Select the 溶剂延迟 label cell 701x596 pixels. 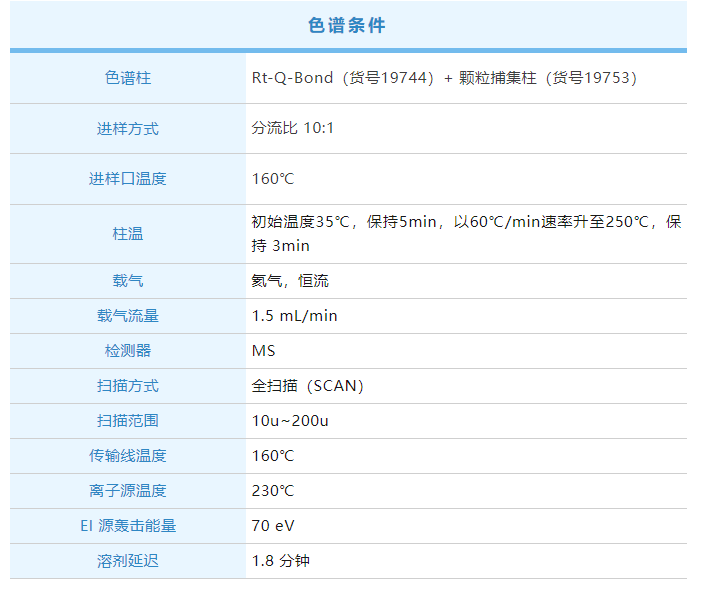click(128, 561)
